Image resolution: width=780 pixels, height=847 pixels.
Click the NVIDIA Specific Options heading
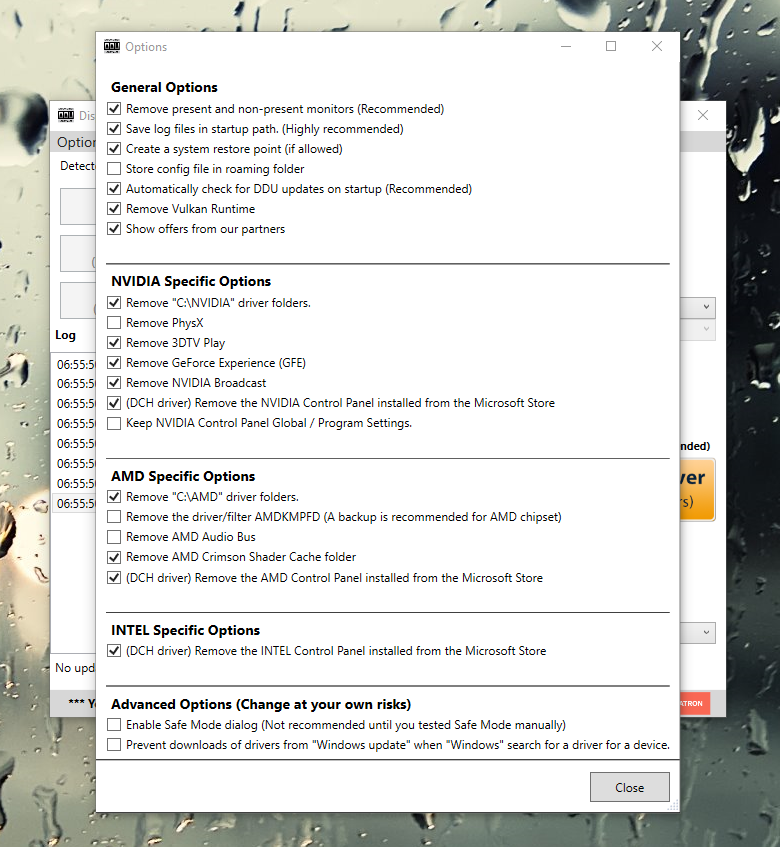(191, 281)
